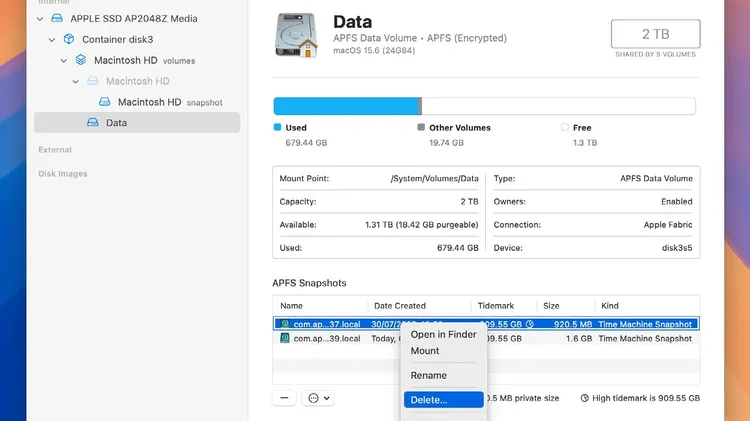The width and height of the screenshot is (750, 421).
Task: Click the Data volume icon in sidebar
Action: (93, 123)
